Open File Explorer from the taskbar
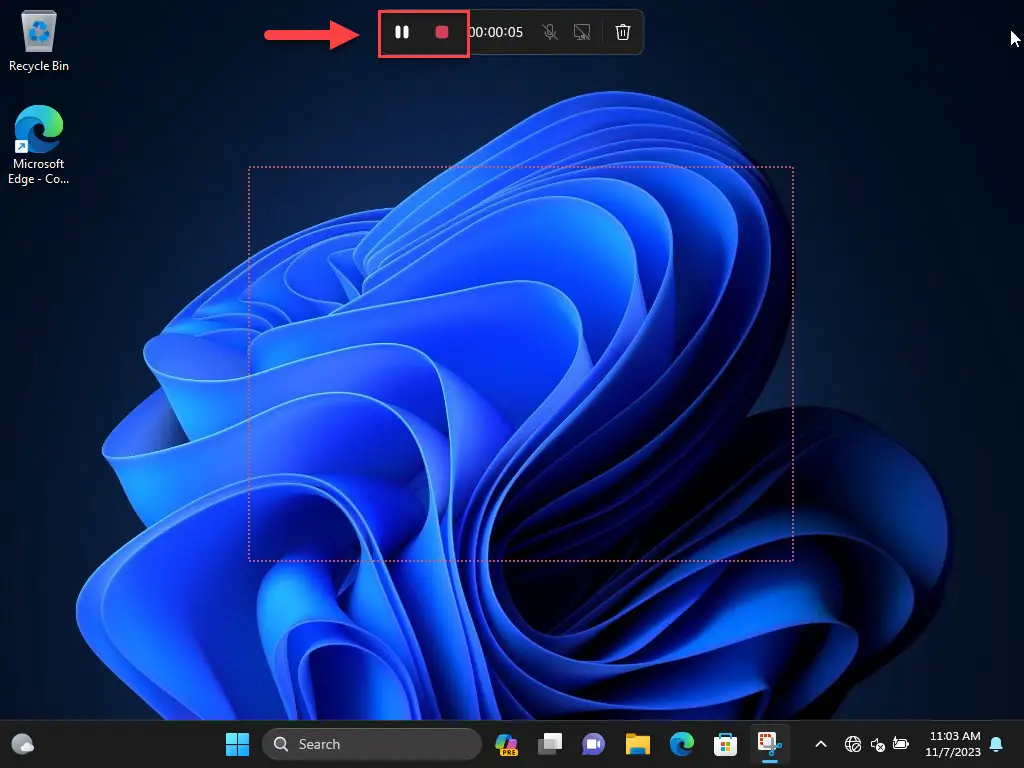The image size is (1024, 768). pyautogui.click(x=637, y=744)
